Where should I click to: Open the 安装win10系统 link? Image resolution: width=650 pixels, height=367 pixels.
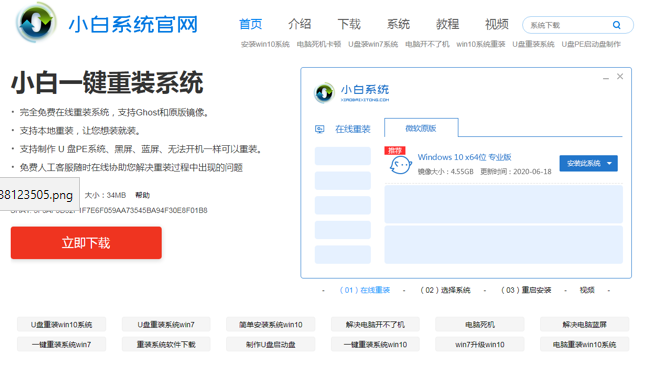tap(265, 44)
